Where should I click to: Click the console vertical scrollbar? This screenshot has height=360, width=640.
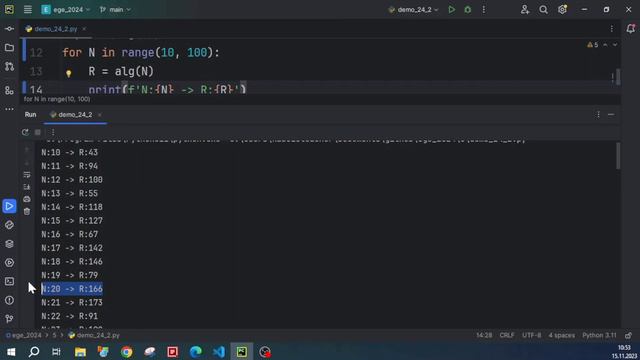pyautogui.click(x=618, y=156)
